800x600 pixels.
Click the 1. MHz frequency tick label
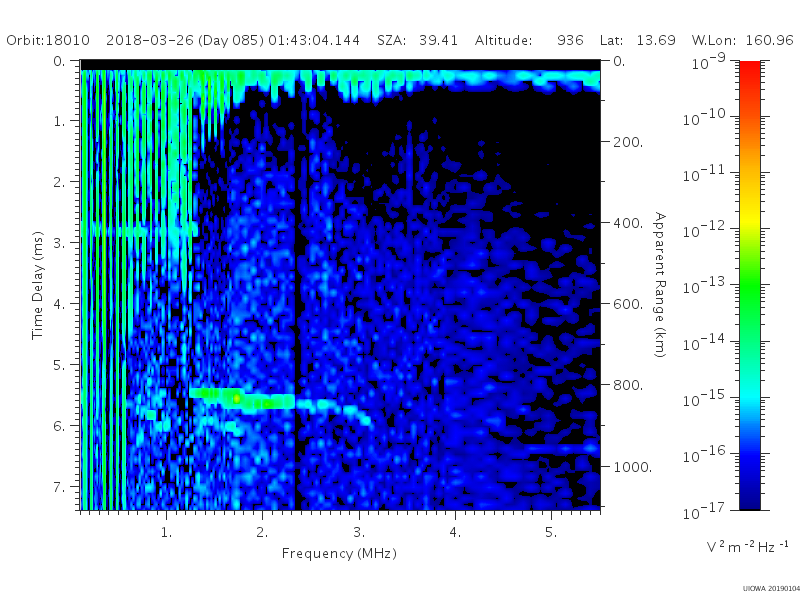(x=166, y=532)
